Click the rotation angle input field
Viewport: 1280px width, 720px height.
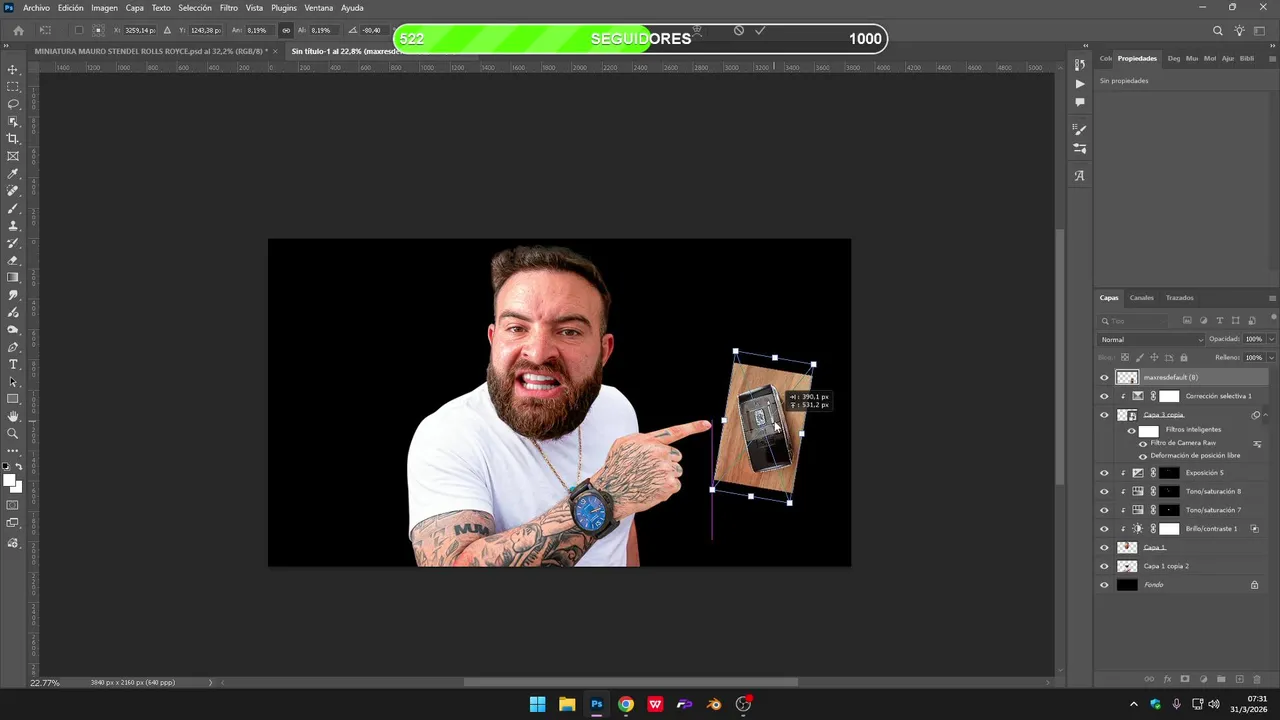click(x=373, y=31)
